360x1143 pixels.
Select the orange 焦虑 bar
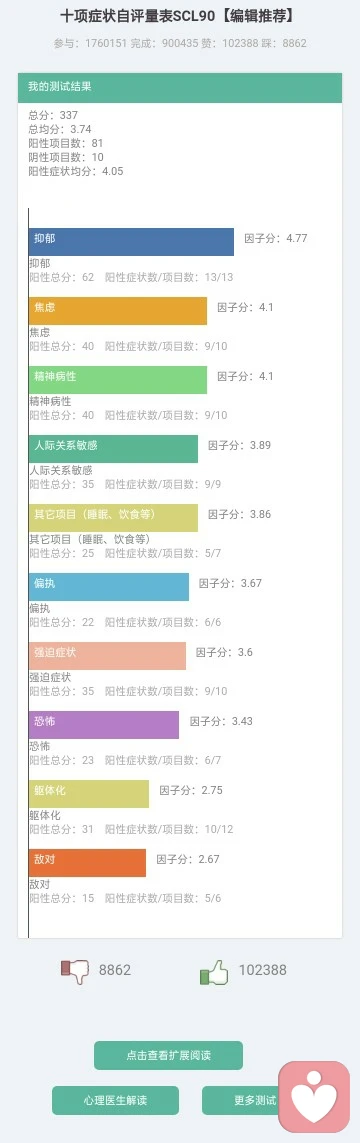(x=118, y=311)
